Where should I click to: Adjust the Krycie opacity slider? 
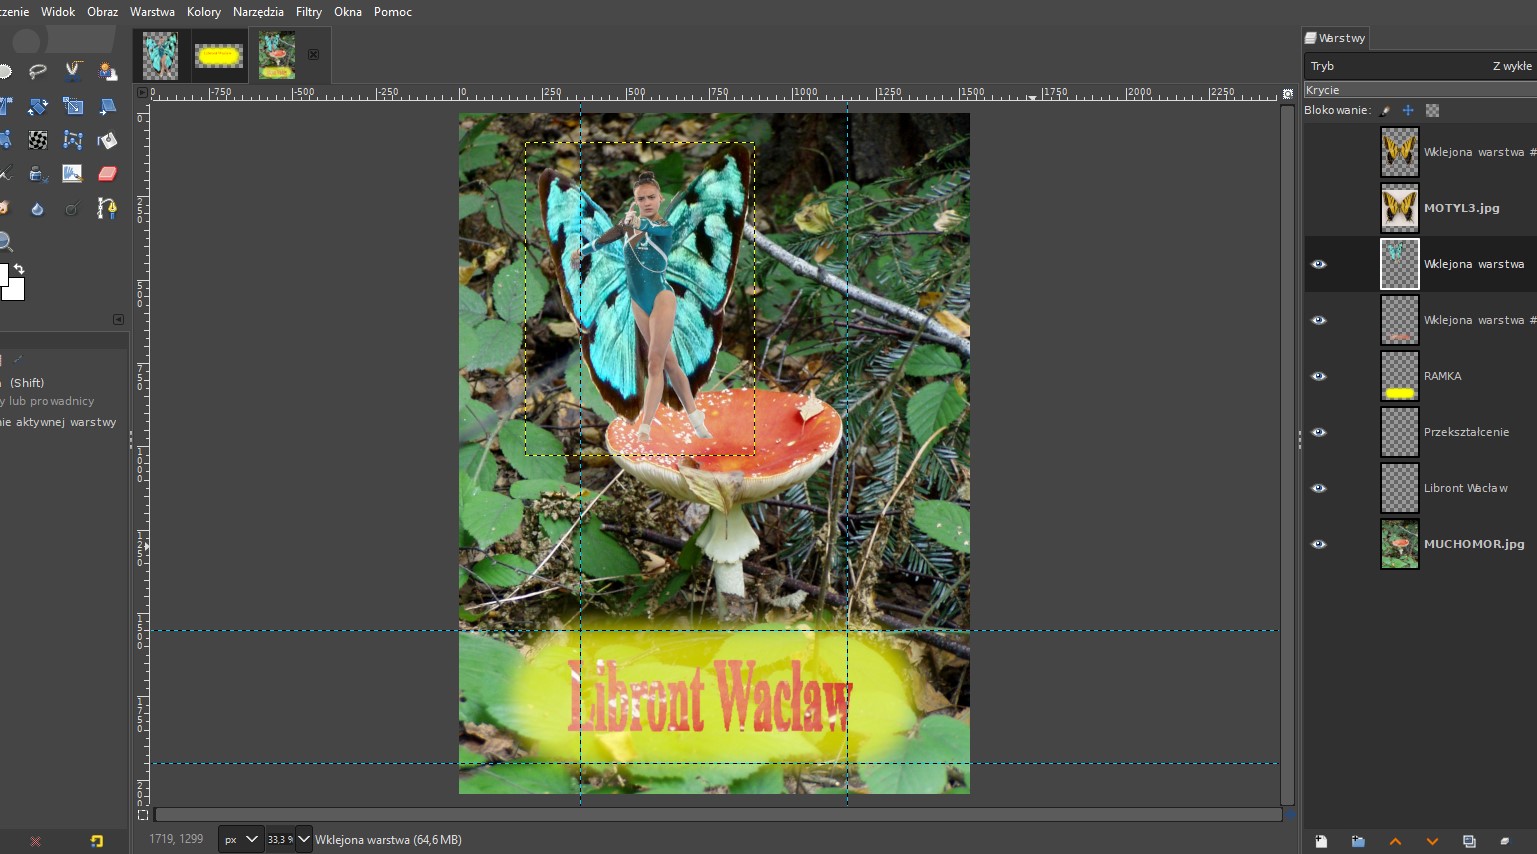tap(1420, 90)
